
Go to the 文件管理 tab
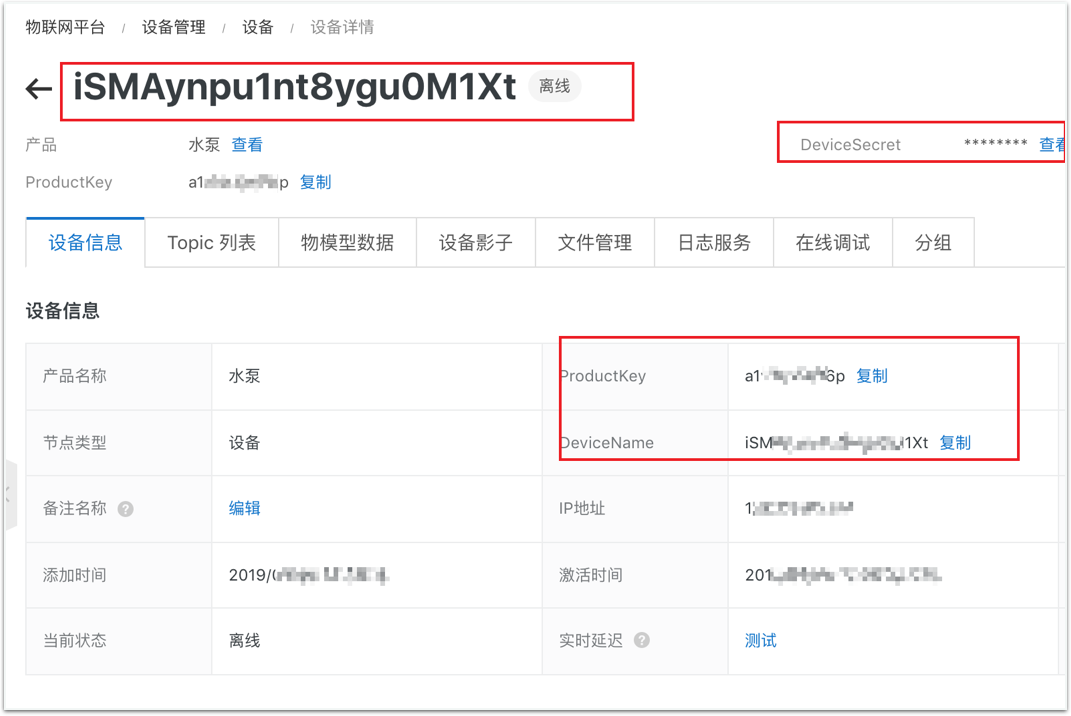pyautogui.click(x=595, y=243)
